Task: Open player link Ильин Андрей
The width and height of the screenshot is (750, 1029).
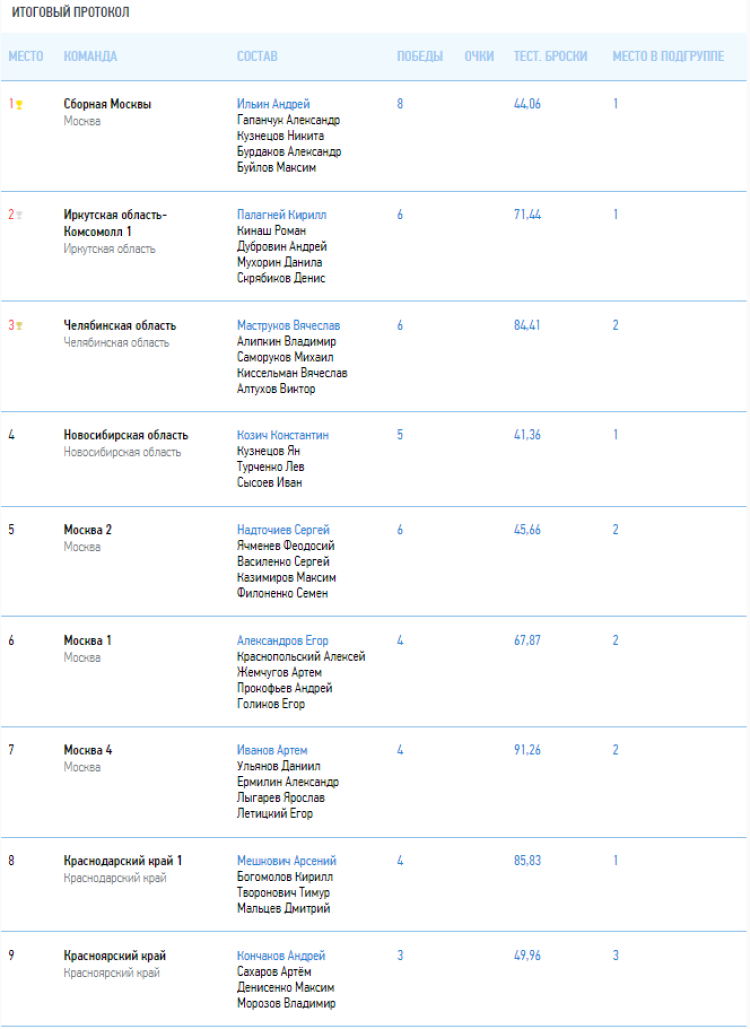Action: pos(273,104)
